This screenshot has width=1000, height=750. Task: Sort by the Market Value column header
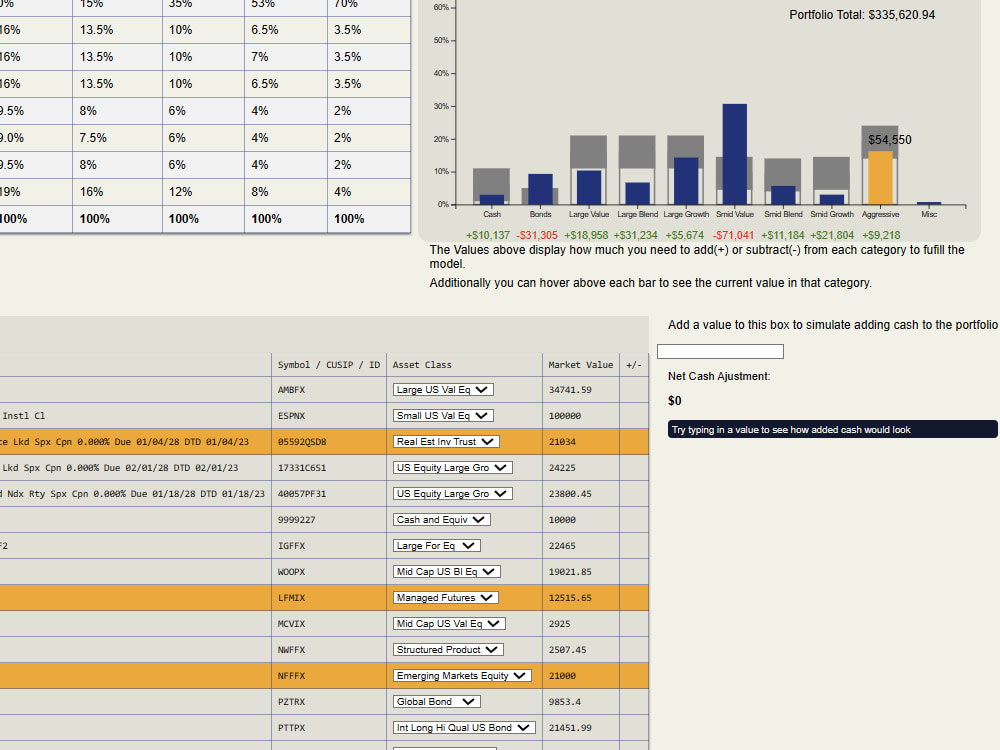pos(580,364)
